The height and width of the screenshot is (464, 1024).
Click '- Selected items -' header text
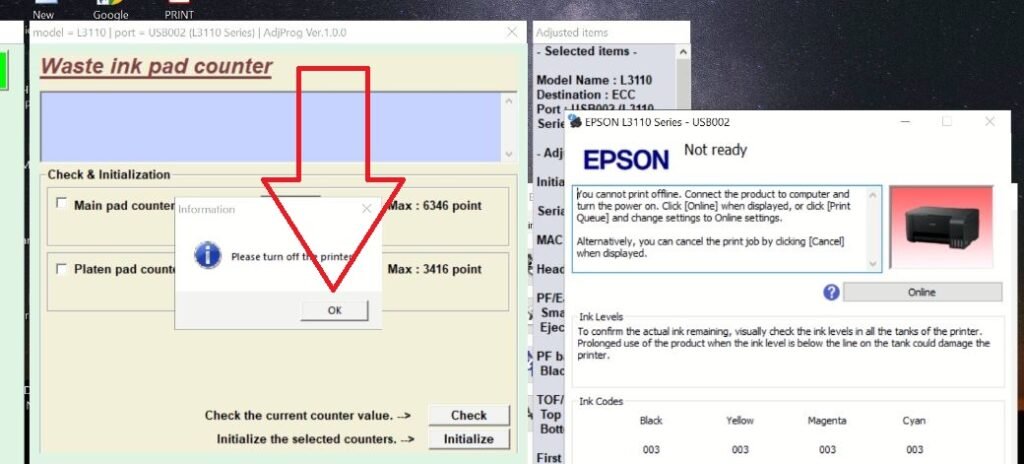pyautogui.click(x=586, y=51)
